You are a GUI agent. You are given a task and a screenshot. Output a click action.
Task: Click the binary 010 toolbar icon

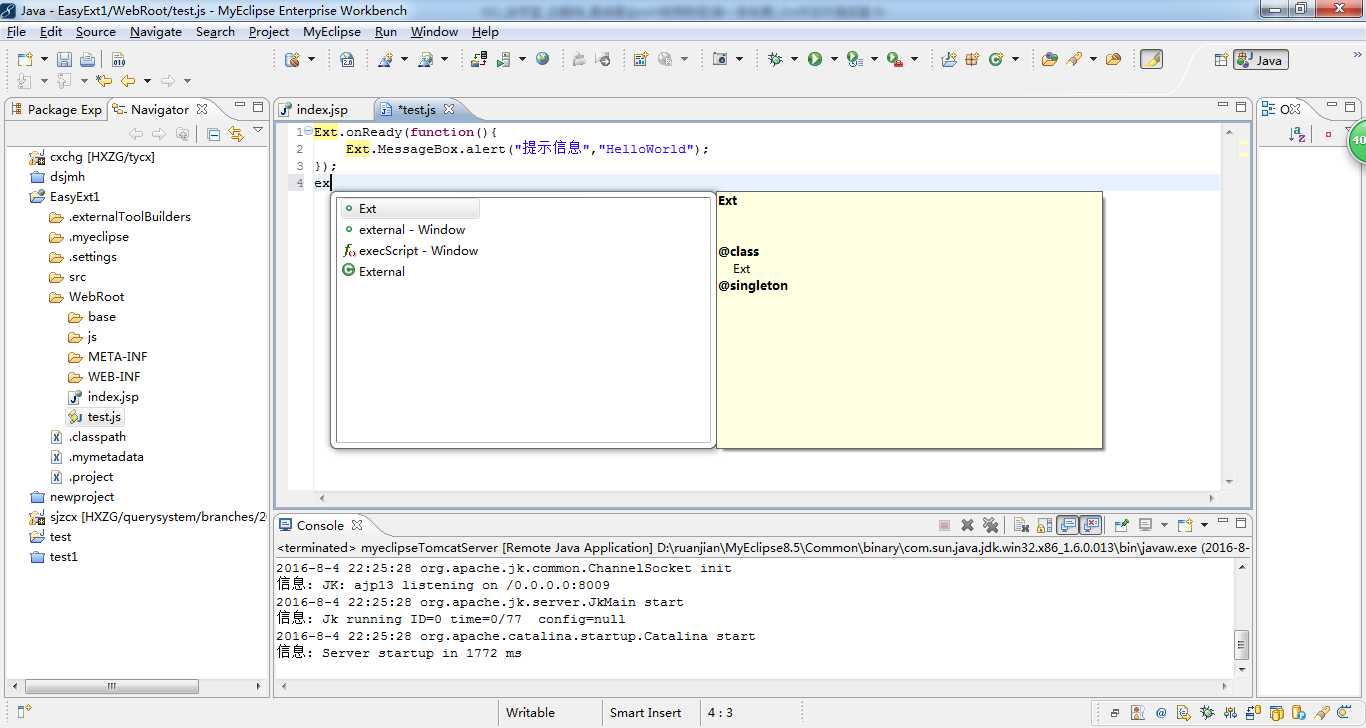(x=118, y=60)
